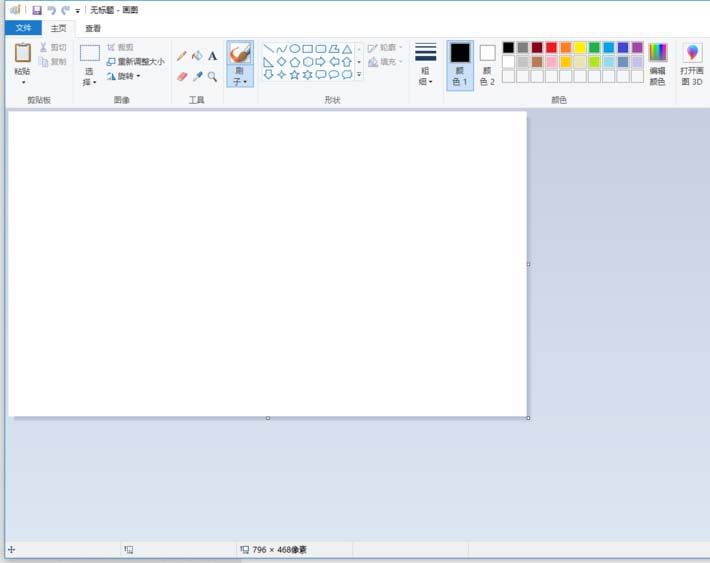Click the Brushes tool icon
The image size is (710, 563).
point(240,54)
